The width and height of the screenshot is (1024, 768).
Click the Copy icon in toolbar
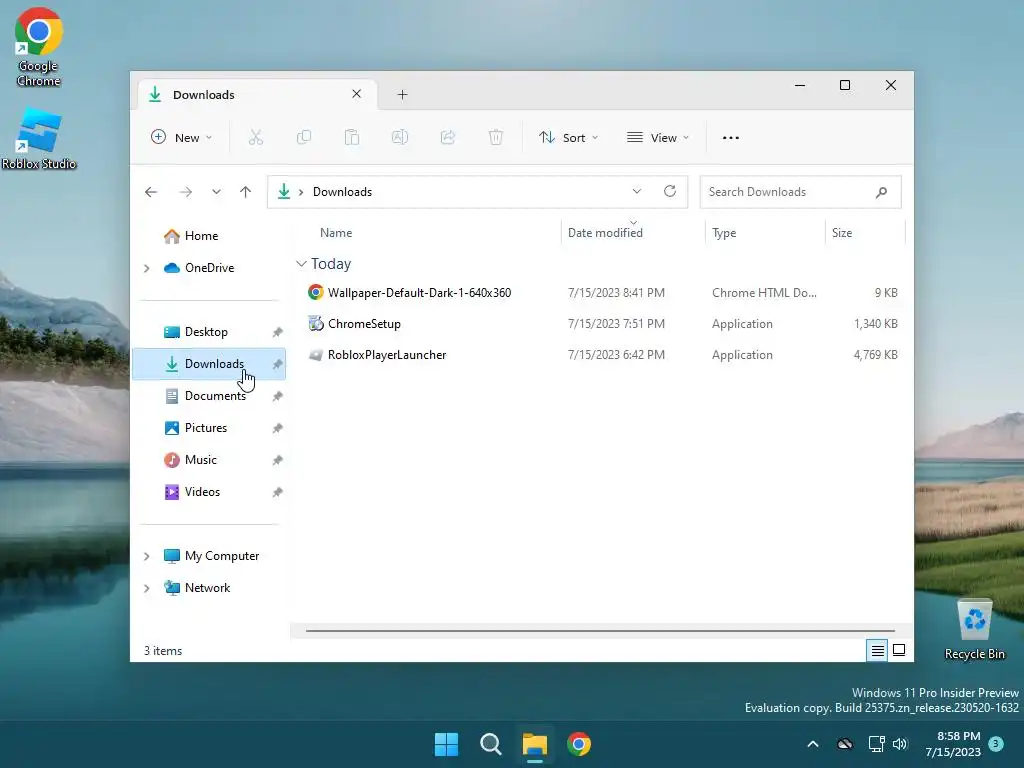(x=304, y=137)
